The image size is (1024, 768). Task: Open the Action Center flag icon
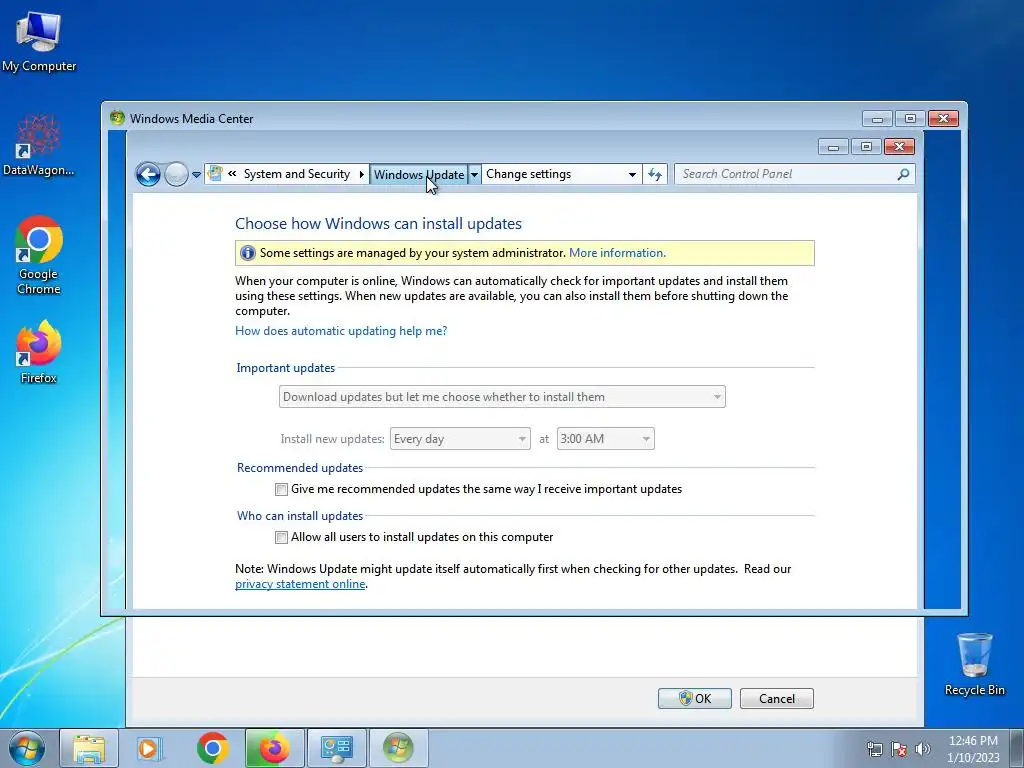(899, 749)
